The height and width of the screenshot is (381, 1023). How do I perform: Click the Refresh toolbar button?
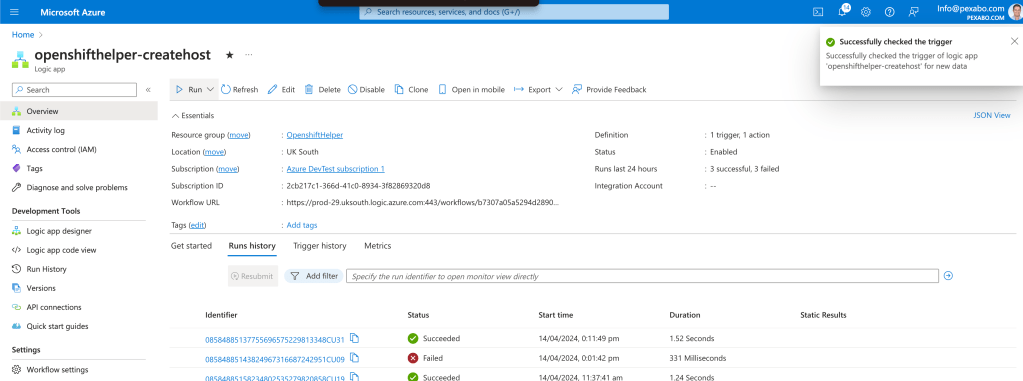click(x=239, y=89)
